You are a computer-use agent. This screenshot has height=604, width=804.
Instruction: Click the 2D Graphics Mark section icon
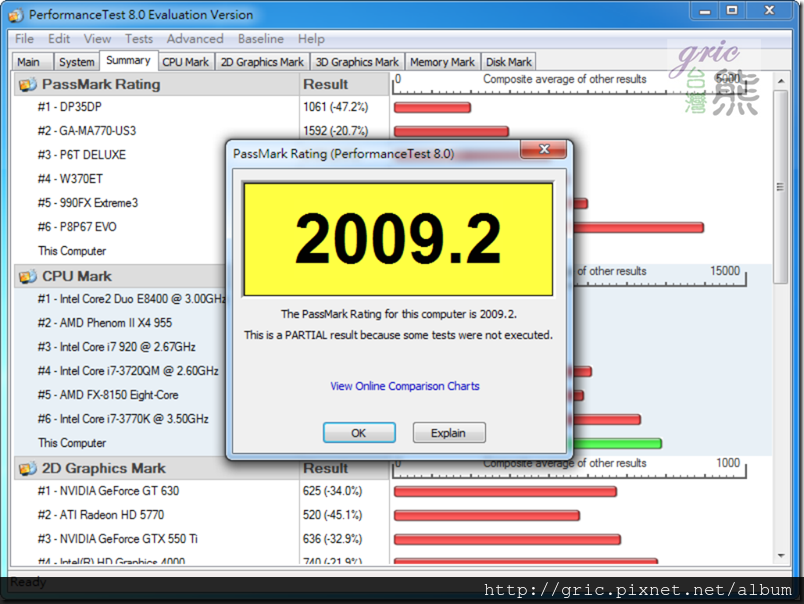click(x=28, y=469)
